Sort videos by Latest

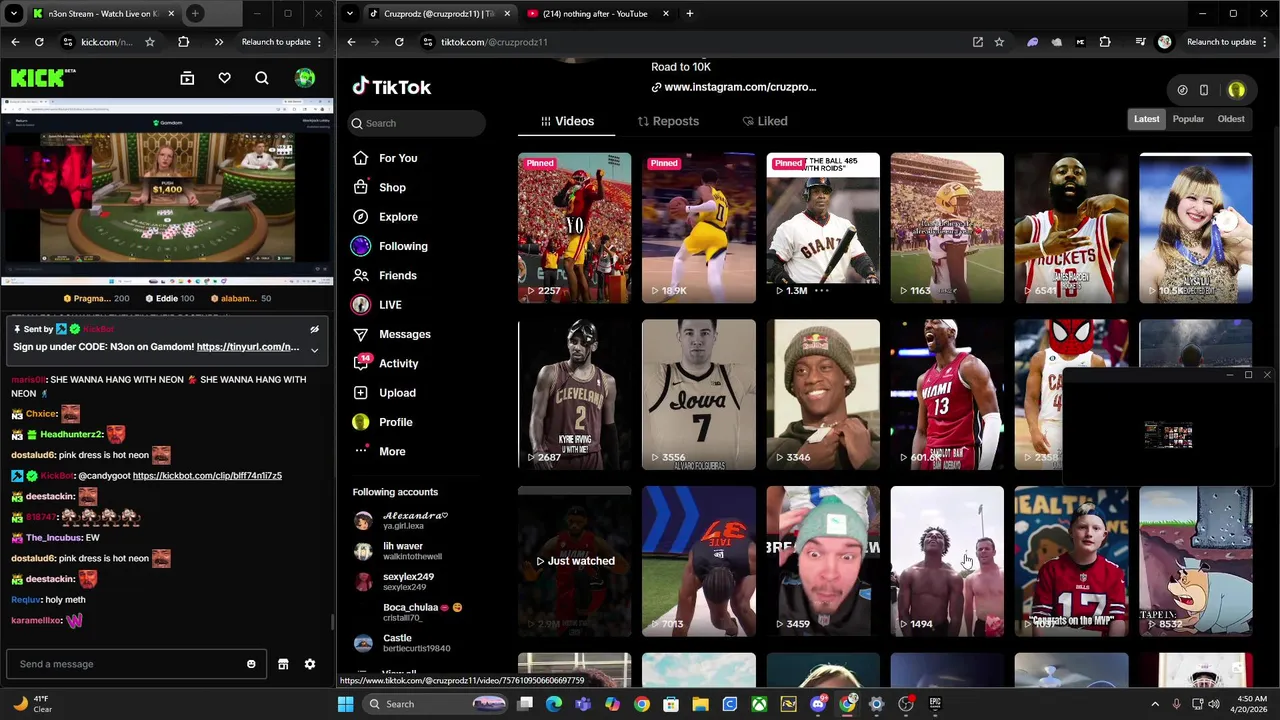(1147, 119)
